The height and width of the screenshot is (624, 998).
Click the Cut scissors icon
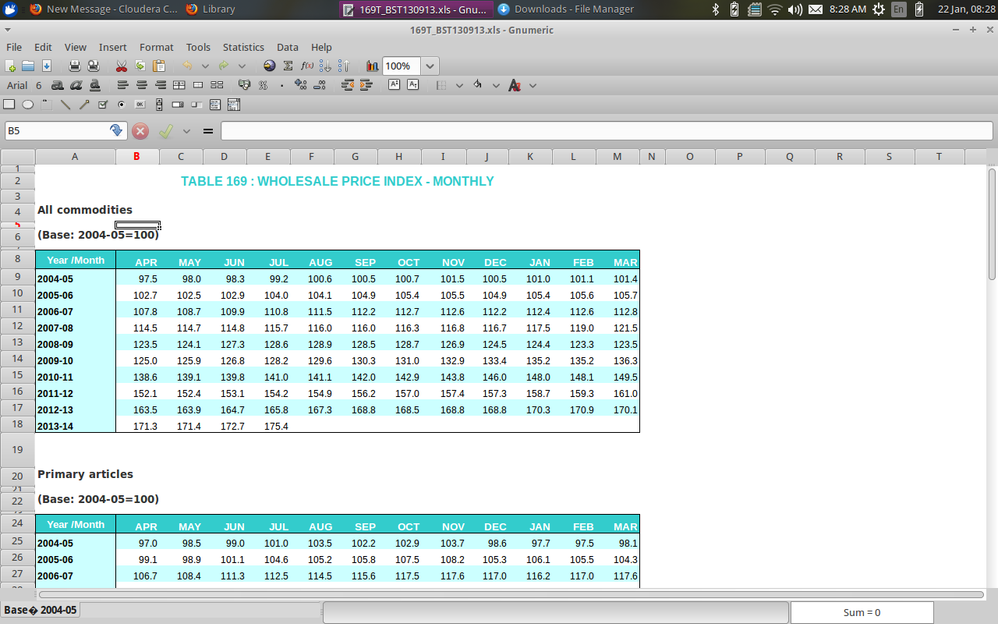(x=122, y=66)
